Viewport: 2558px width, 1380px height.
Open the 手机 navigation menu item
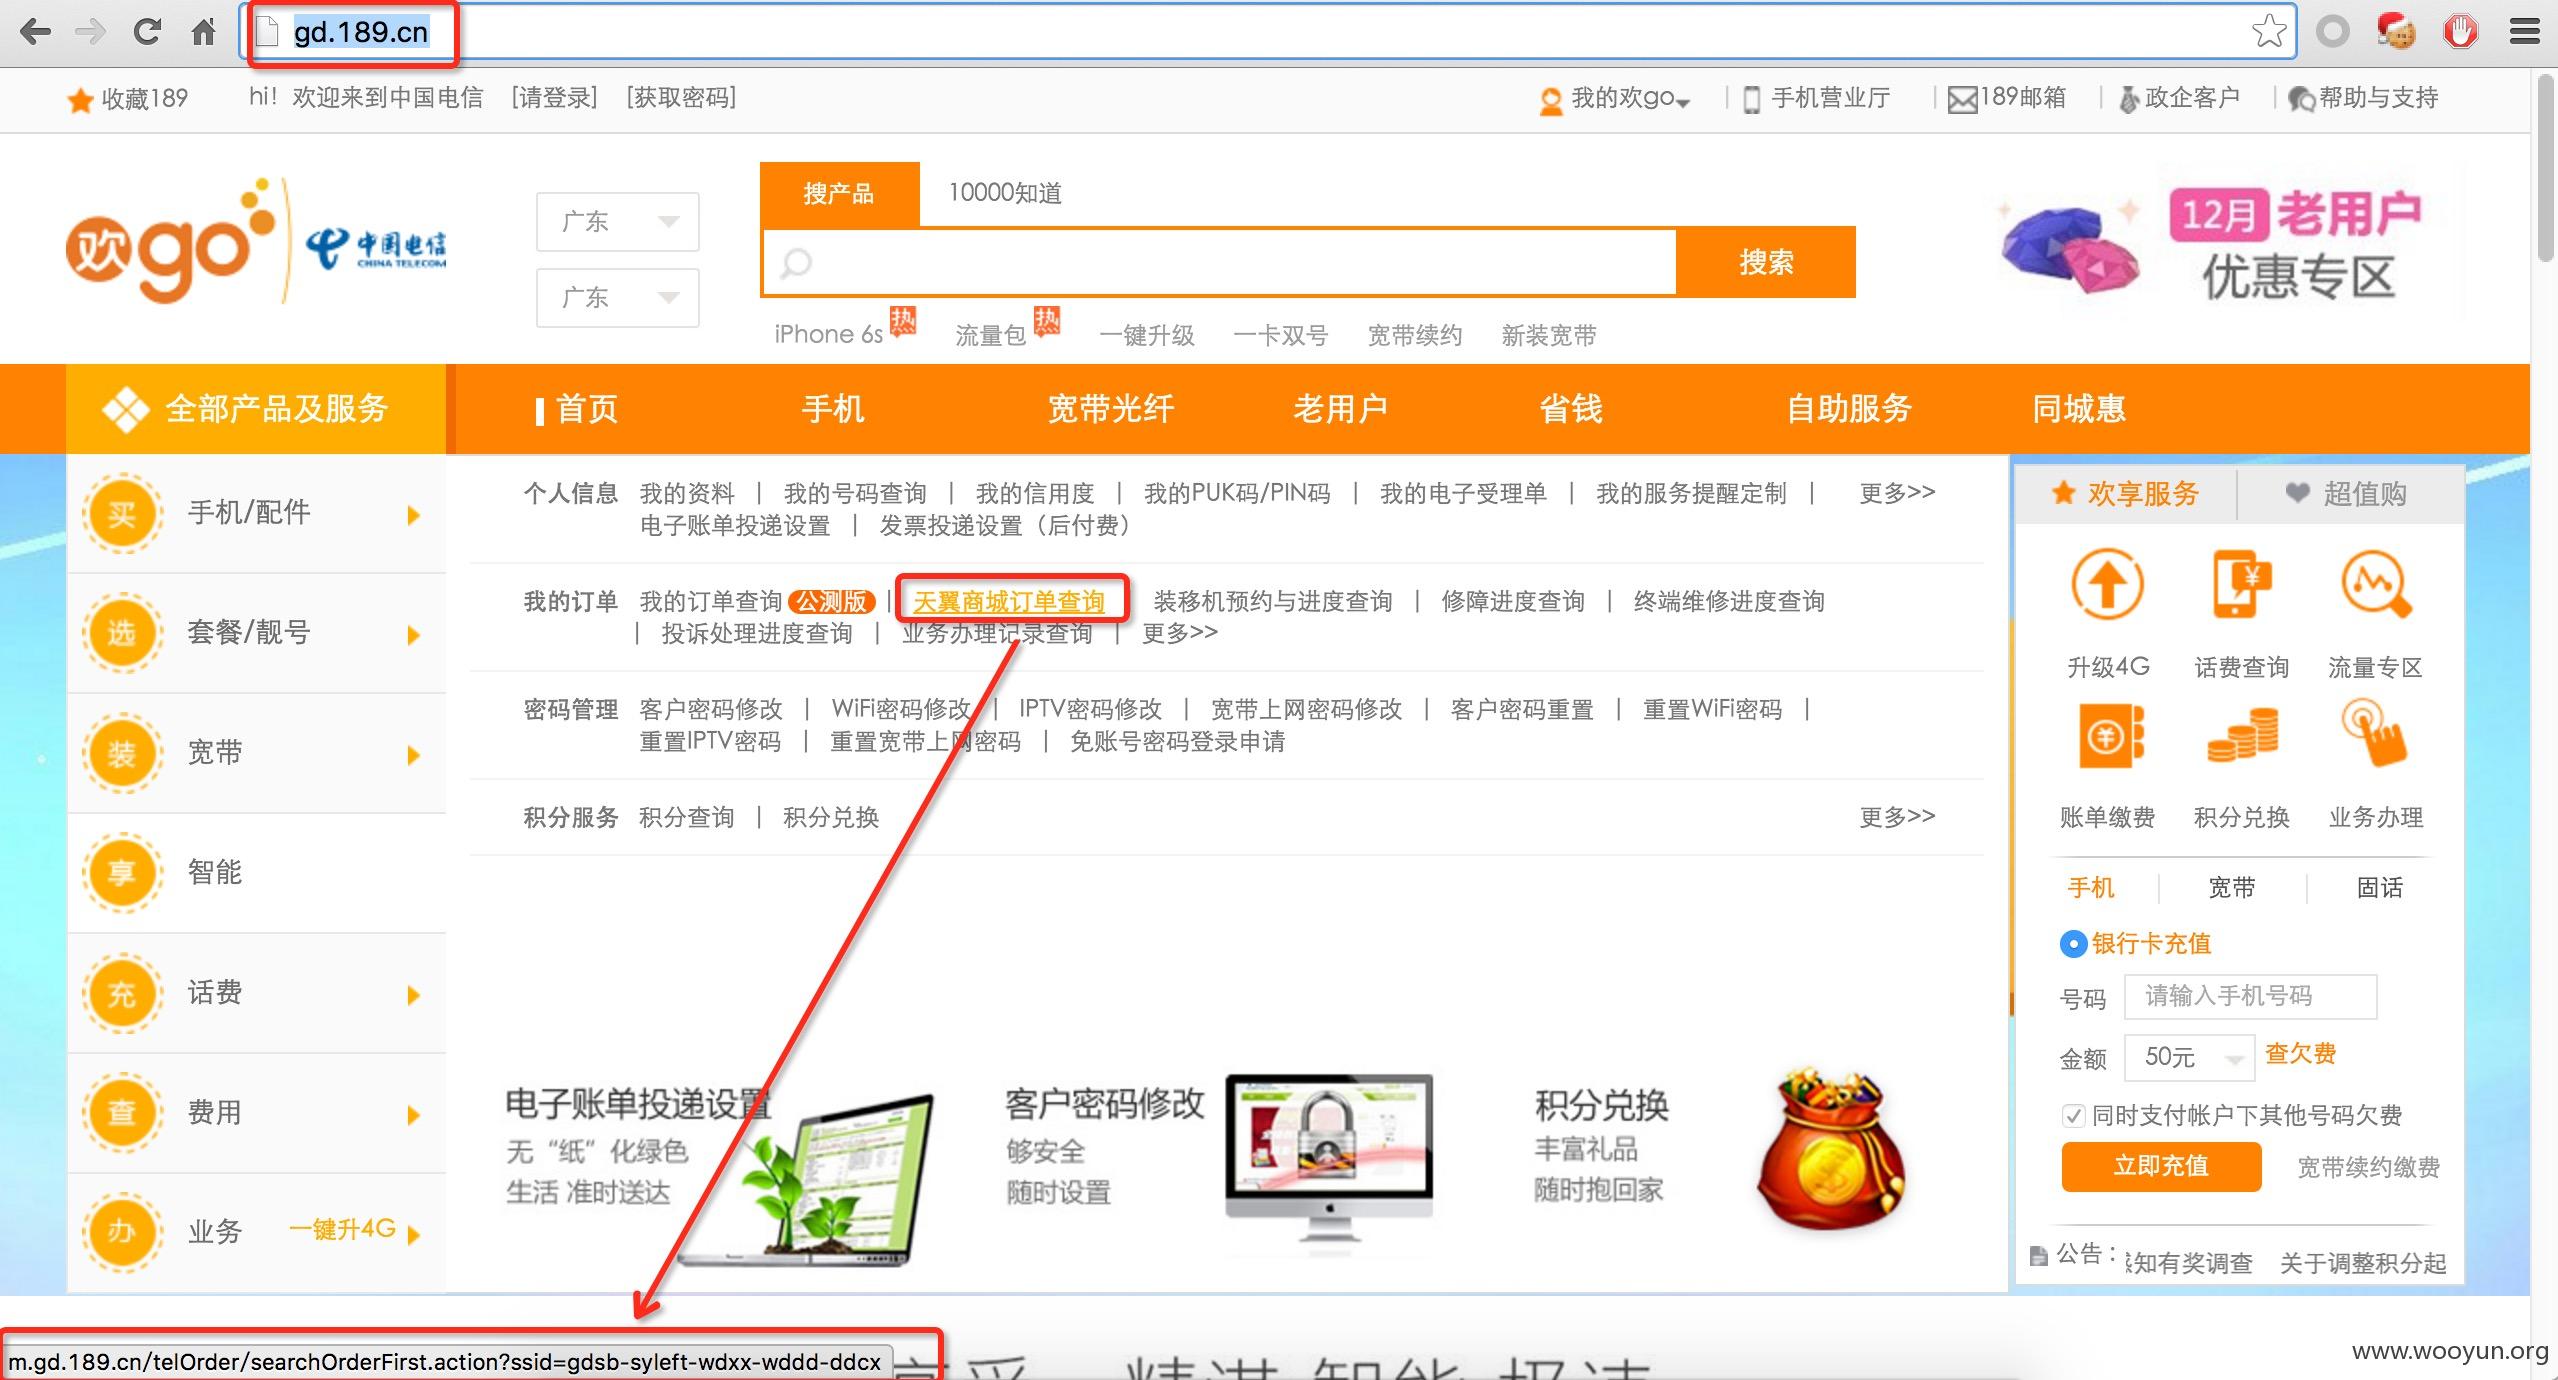[x=833, y=409]
